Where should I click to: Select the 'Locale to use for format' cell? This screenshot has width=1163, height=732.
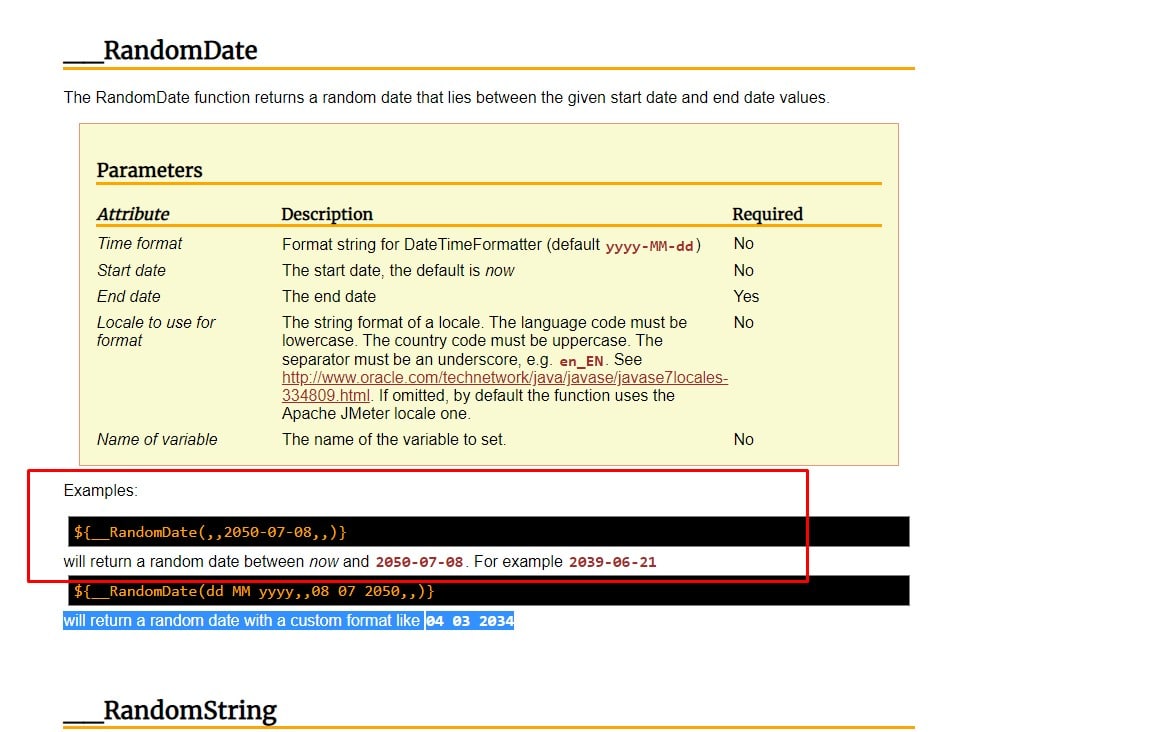click(156, 332)
